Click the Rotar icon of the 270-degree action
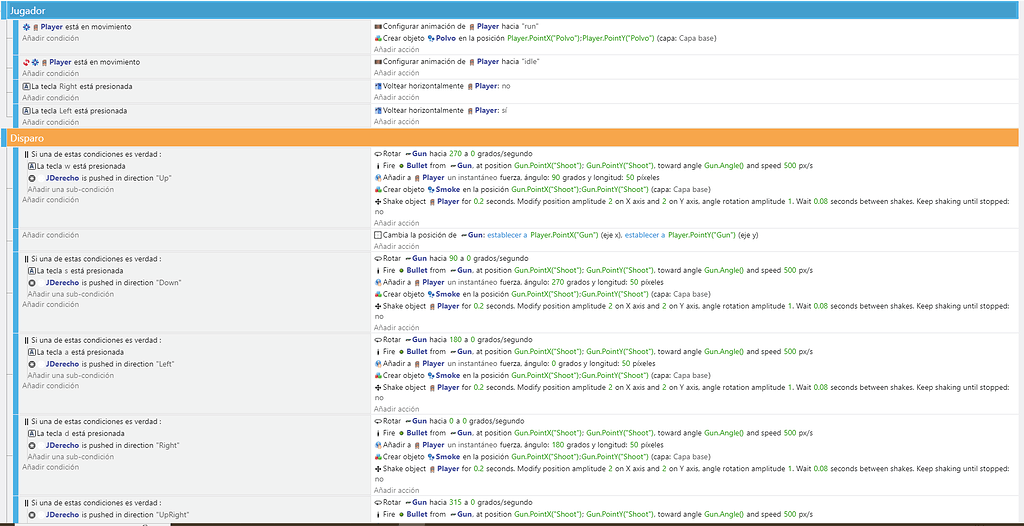Image resolution: width=1024 pixels, height=526 pixels. coord(378,155)
